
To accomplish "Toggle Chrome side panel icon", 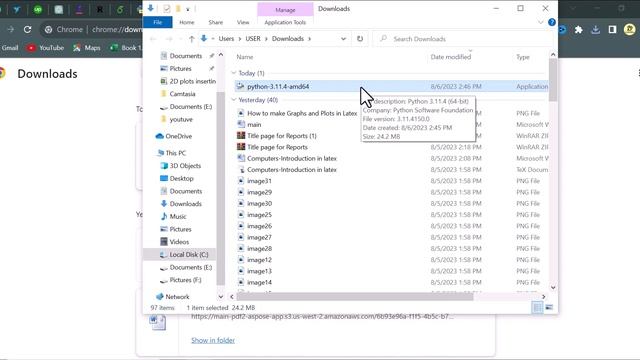I will pos(612,29).
